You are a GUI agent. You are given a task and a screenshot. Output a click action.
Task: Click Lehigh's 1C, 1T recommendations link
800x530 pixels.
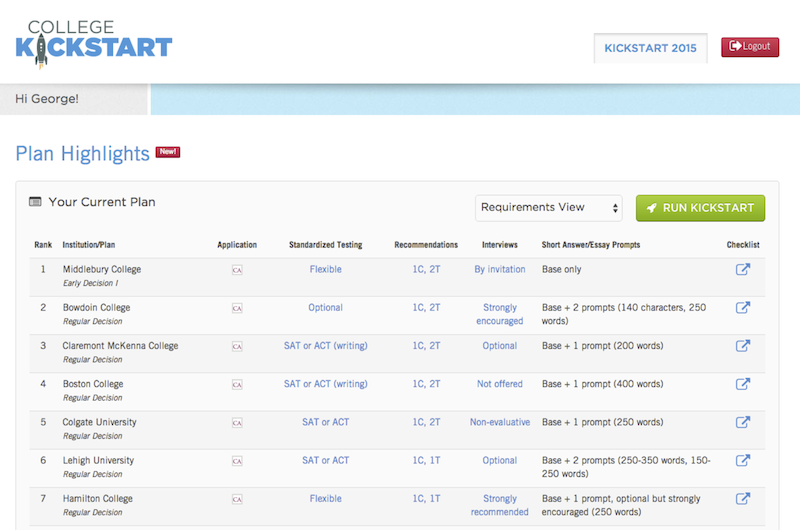(427, 461)
